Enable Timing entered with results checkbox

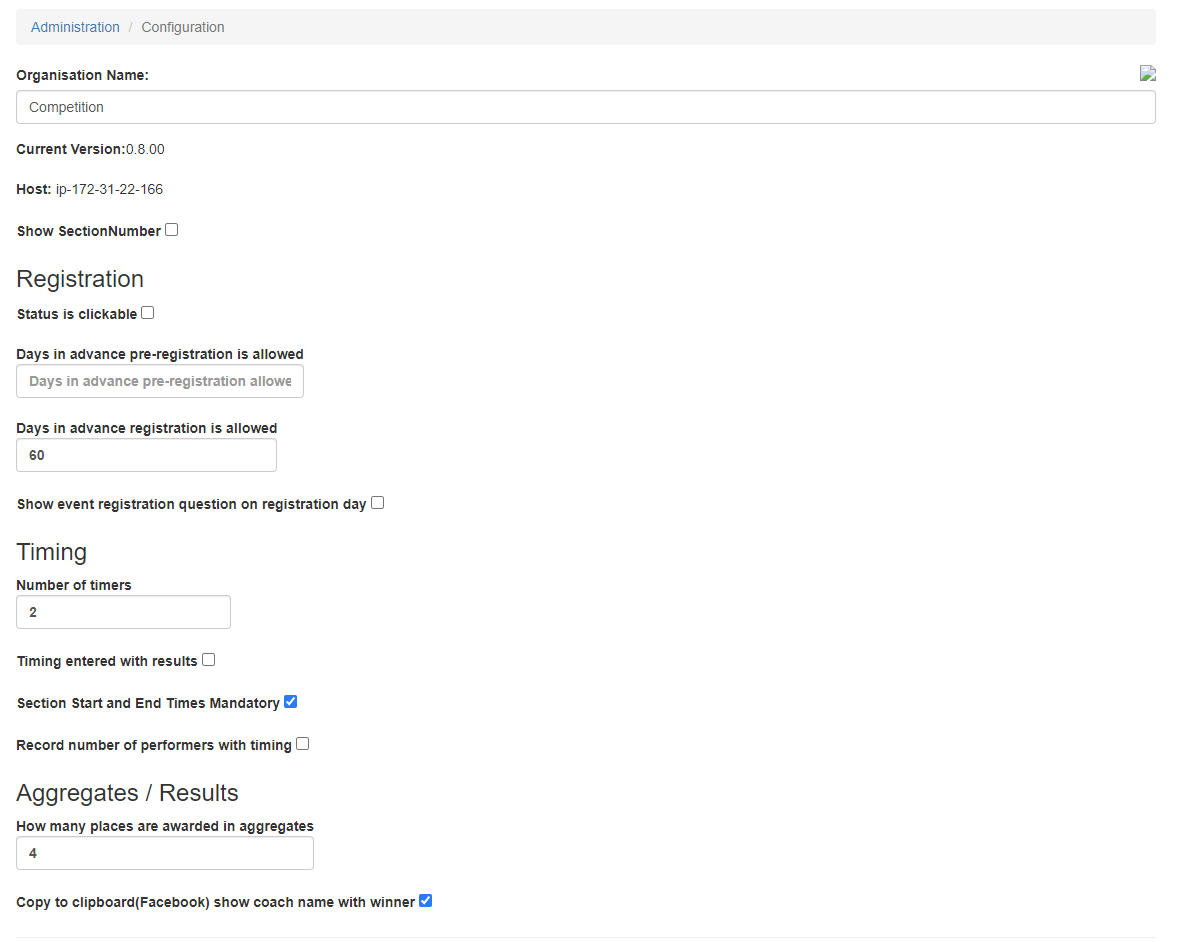209,660
